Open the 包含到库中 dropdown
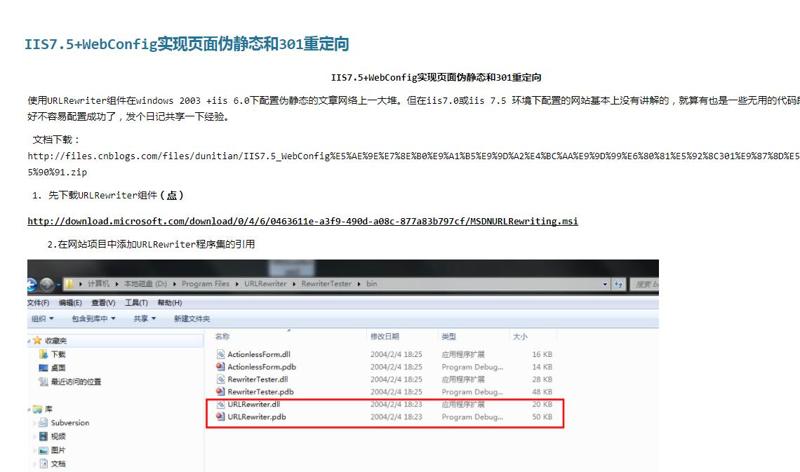The width and height of the screenshot is (800, 472). 93,318
